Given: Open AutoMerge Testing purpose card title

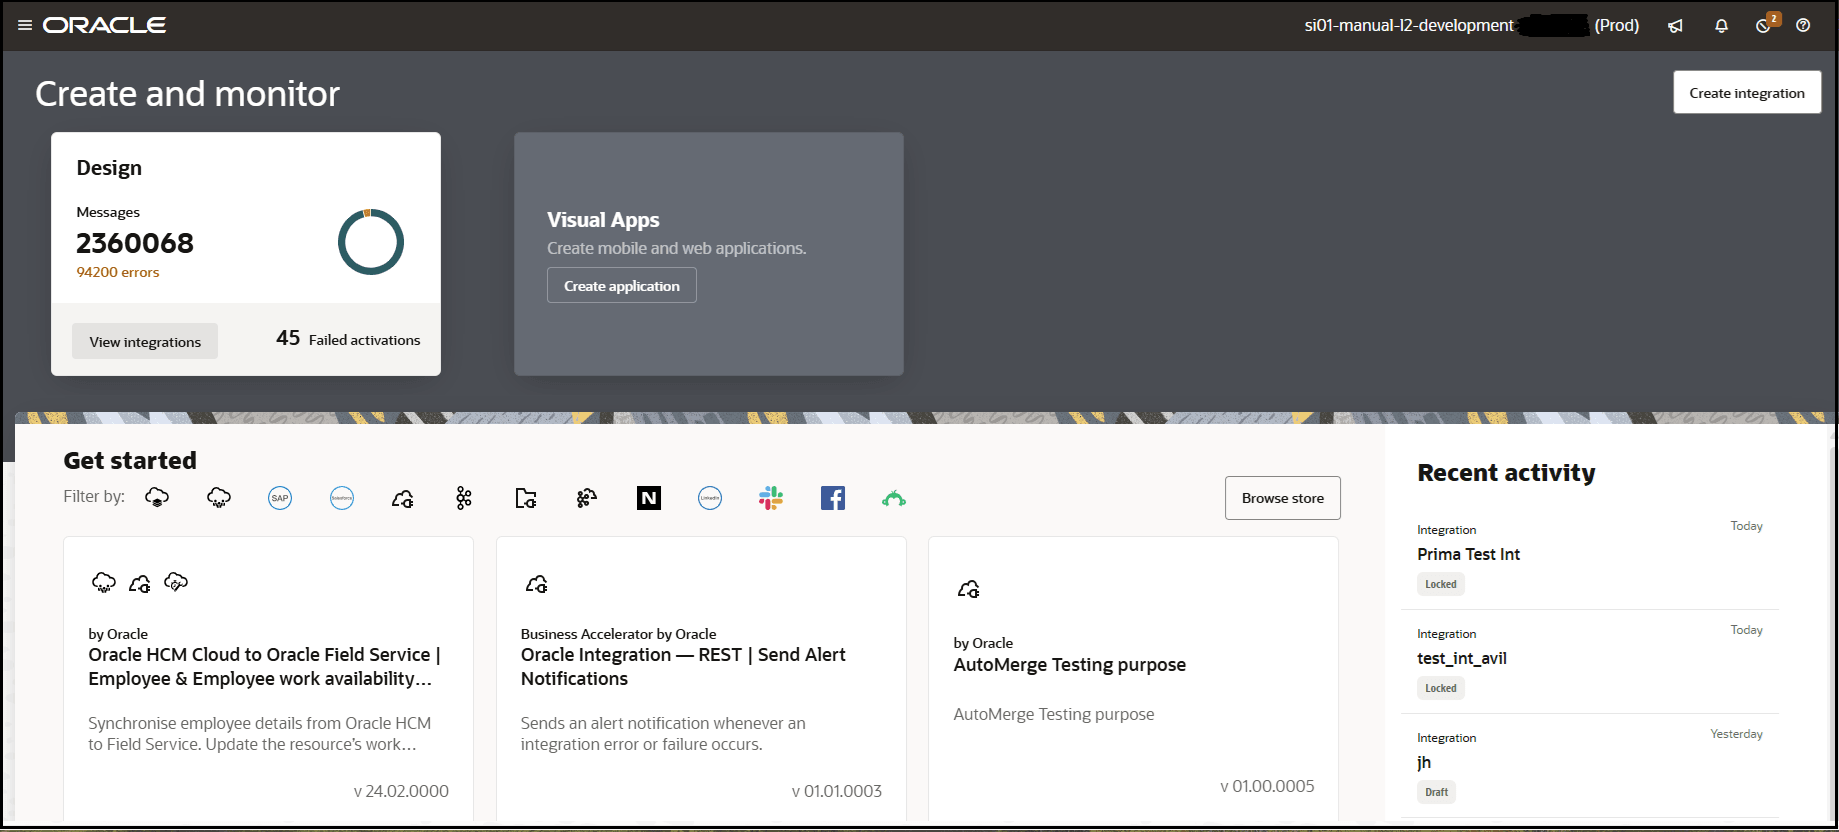Looking at the screenshot, I should (1070, 665).
